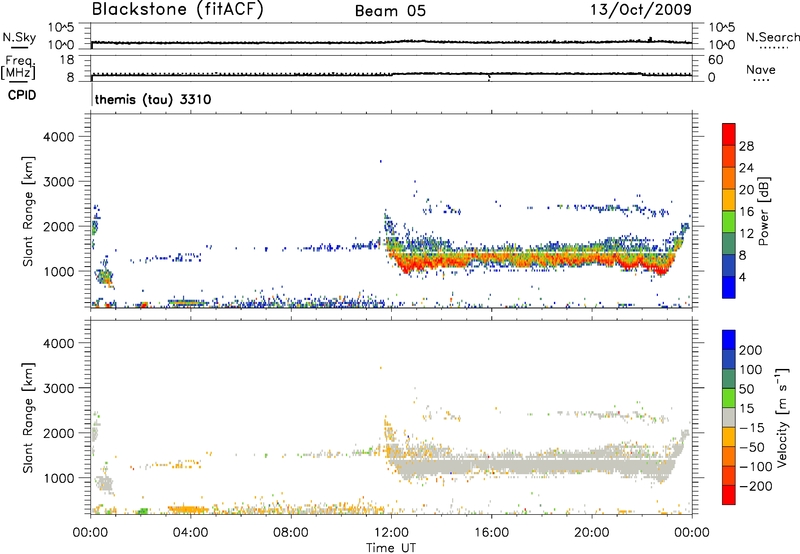The image size is (800, 554).
Task: Pick the dark blue top segment of Velocity colorbar
Action: 729,340
